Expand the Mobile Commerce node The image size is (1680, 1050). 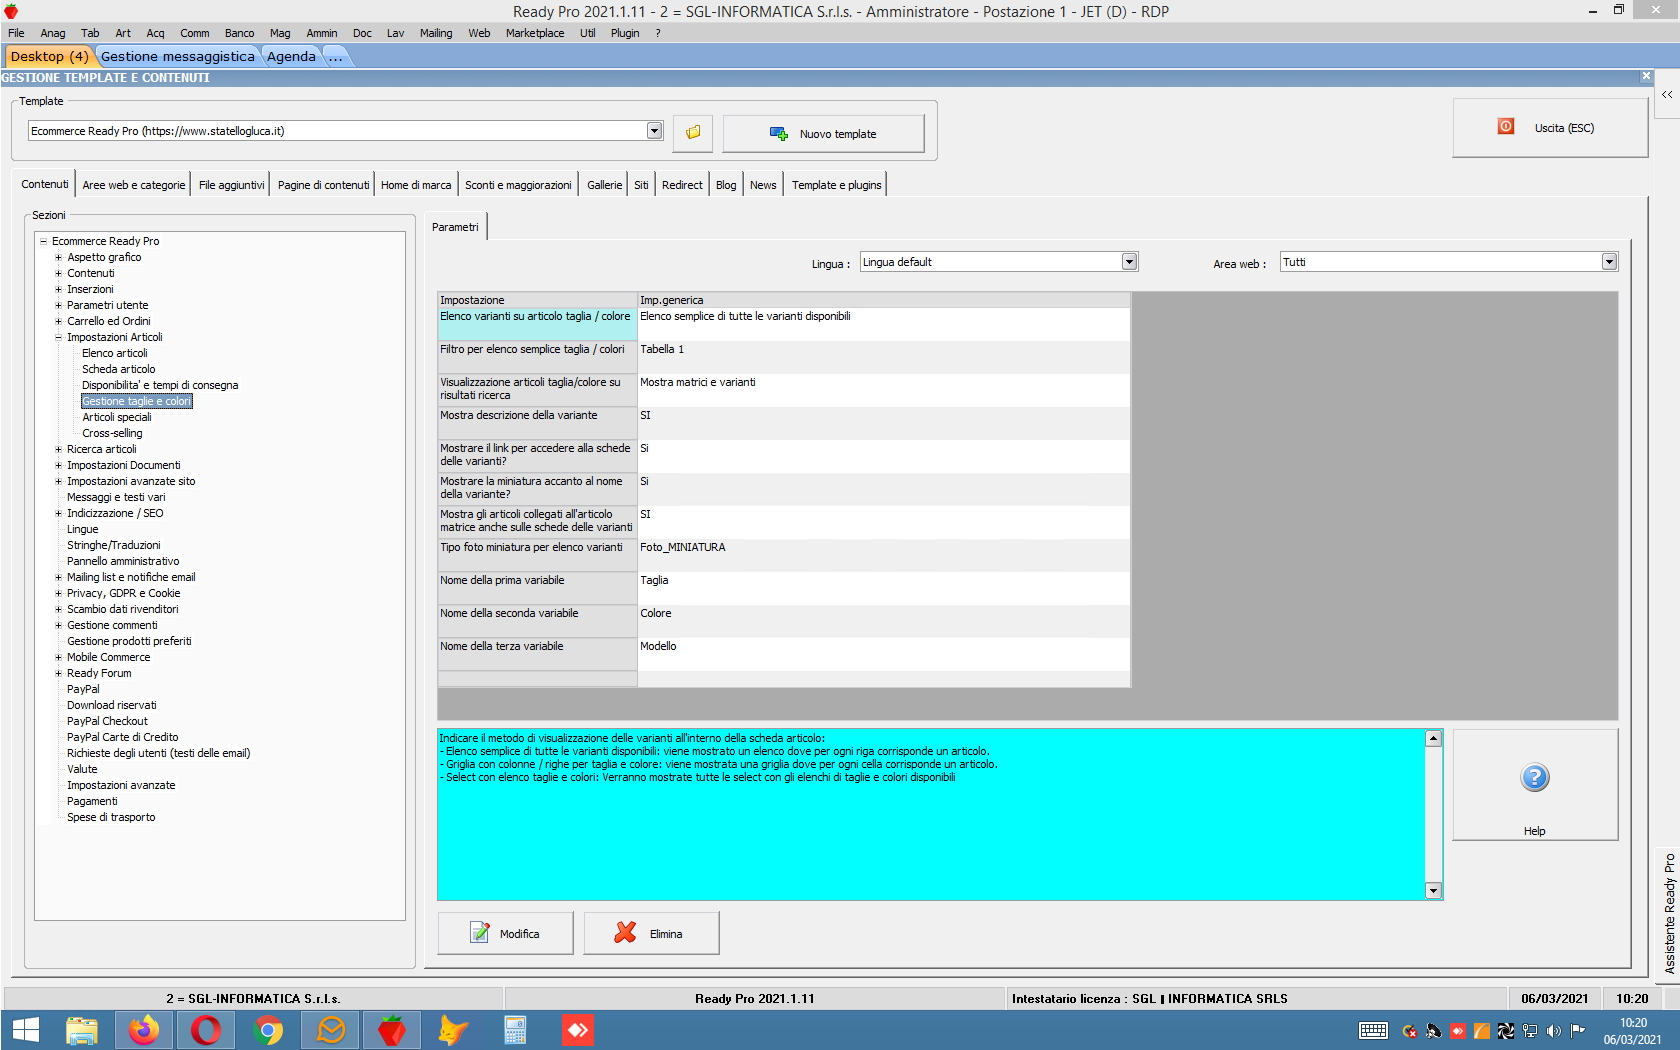(x=58, y=657)
